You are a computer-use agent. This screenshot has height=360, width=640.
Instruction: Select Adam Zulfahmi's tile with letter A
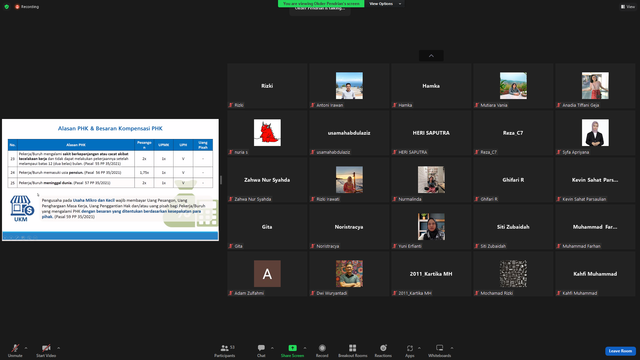click(x=267, y=273)
